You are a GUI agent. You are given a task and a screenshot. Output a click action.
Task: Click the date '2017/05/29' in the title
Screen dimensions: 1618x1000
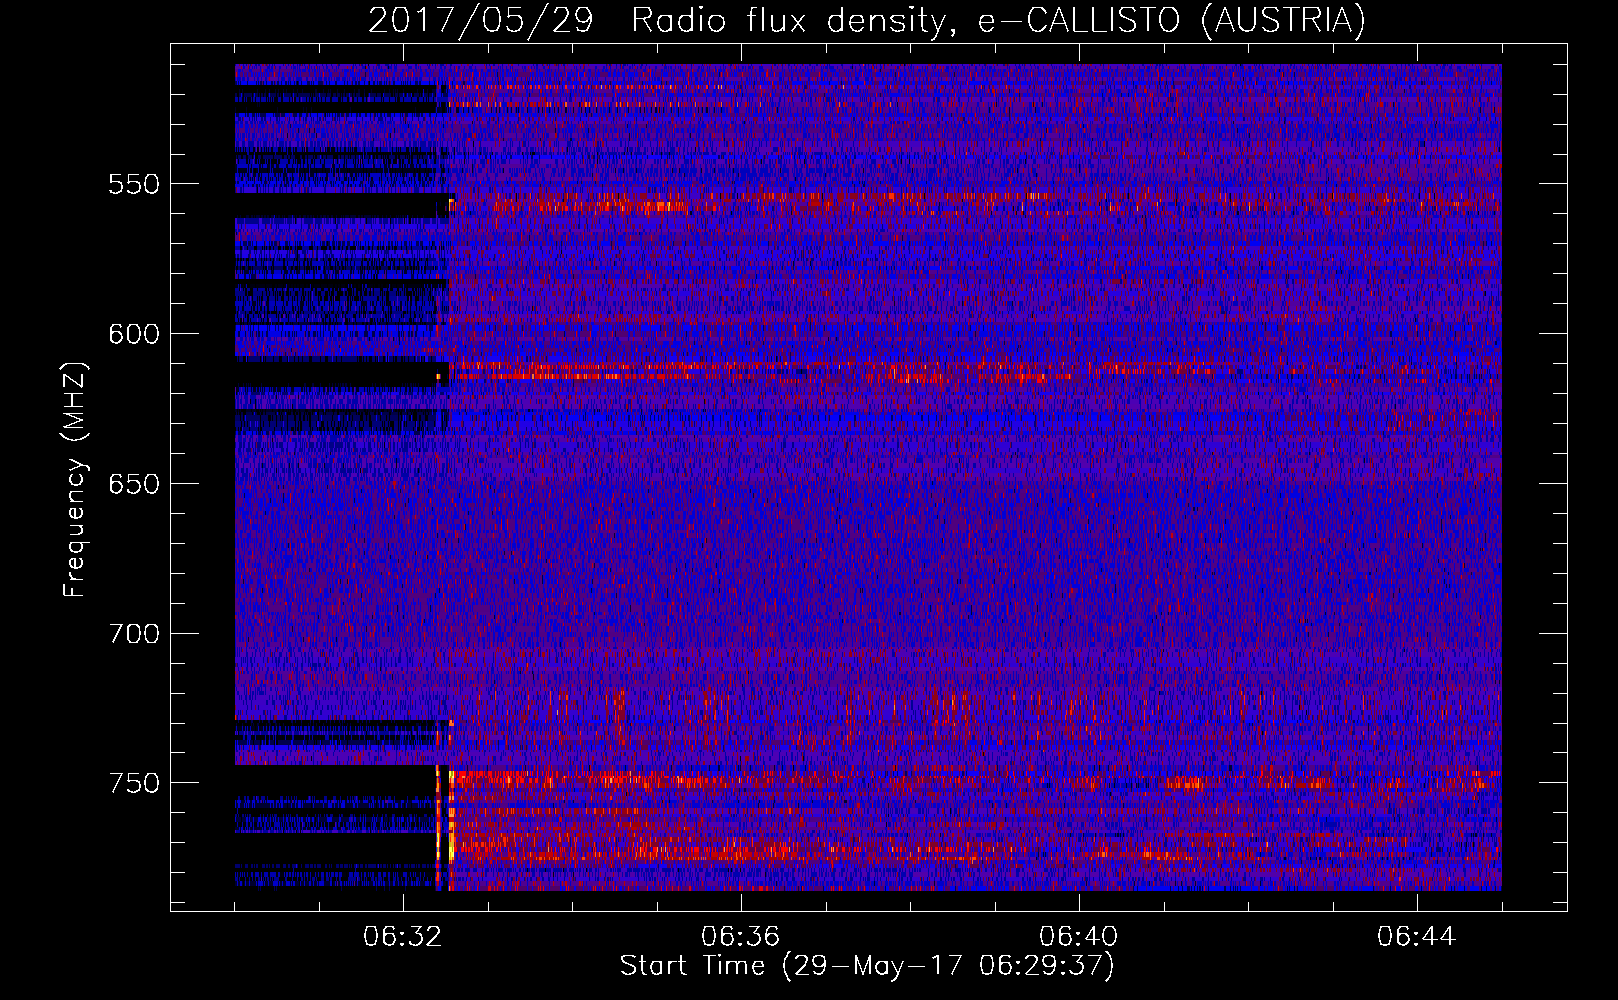point(481,21)
